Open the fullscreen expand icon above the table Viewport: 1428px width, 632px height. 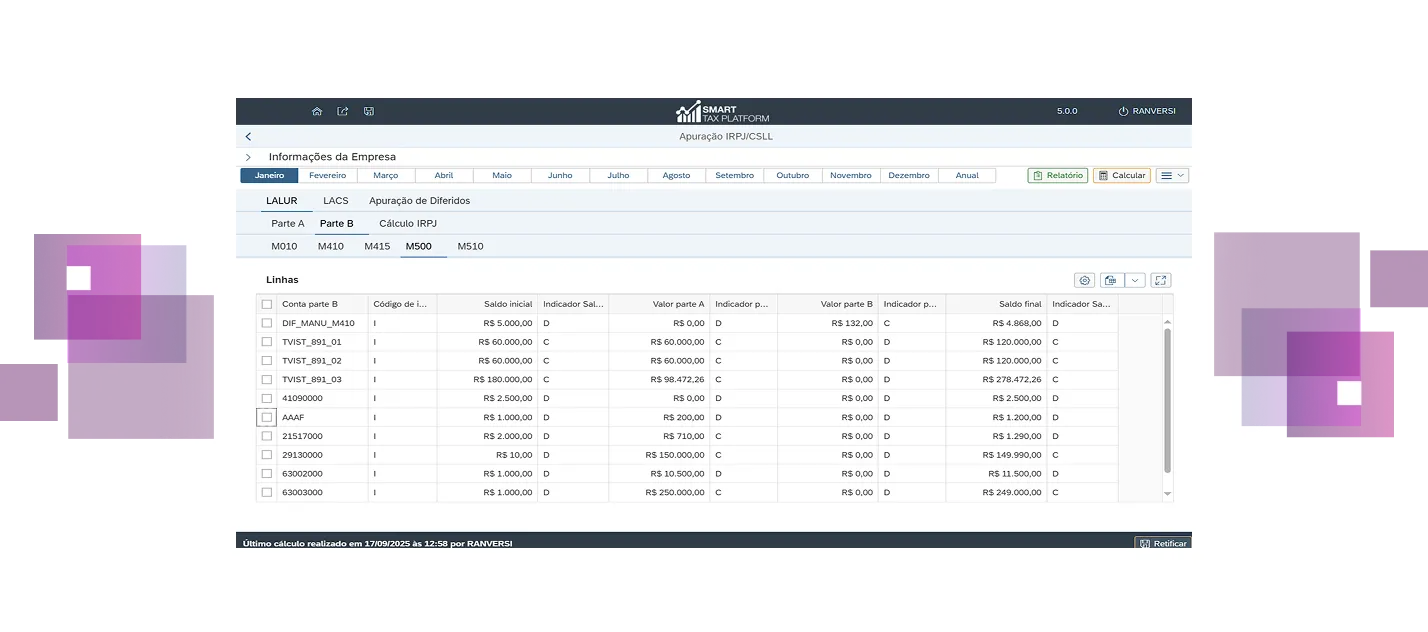tap(1160, 280)
